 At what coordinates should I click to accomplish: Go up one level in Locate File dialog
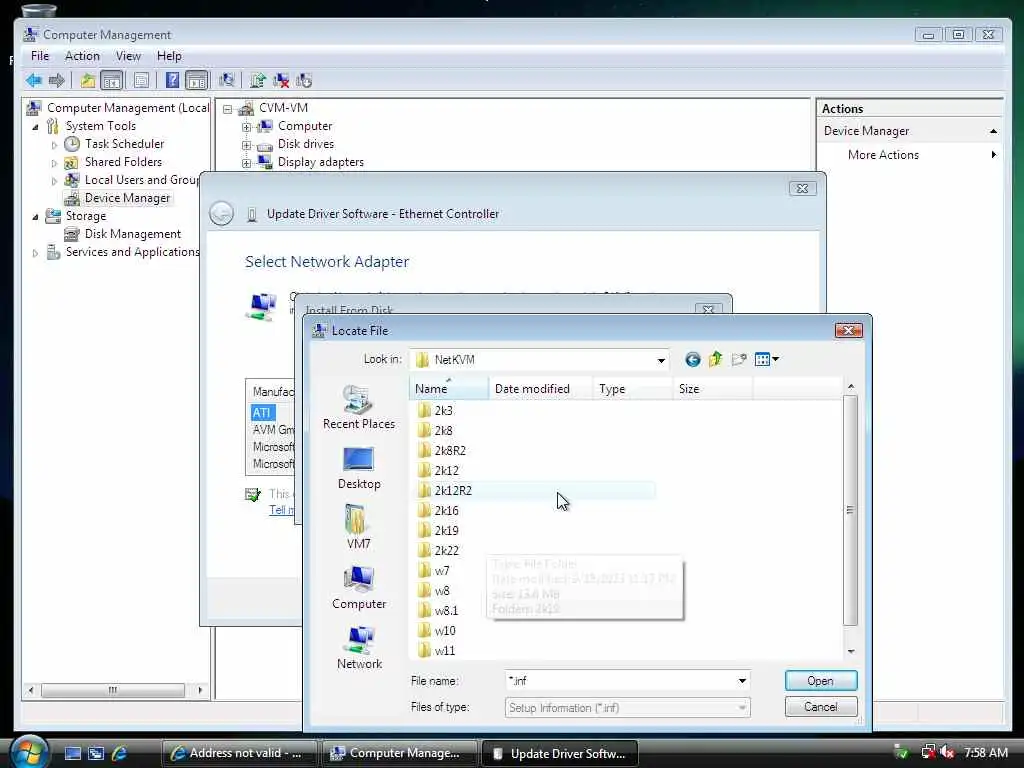715,359
